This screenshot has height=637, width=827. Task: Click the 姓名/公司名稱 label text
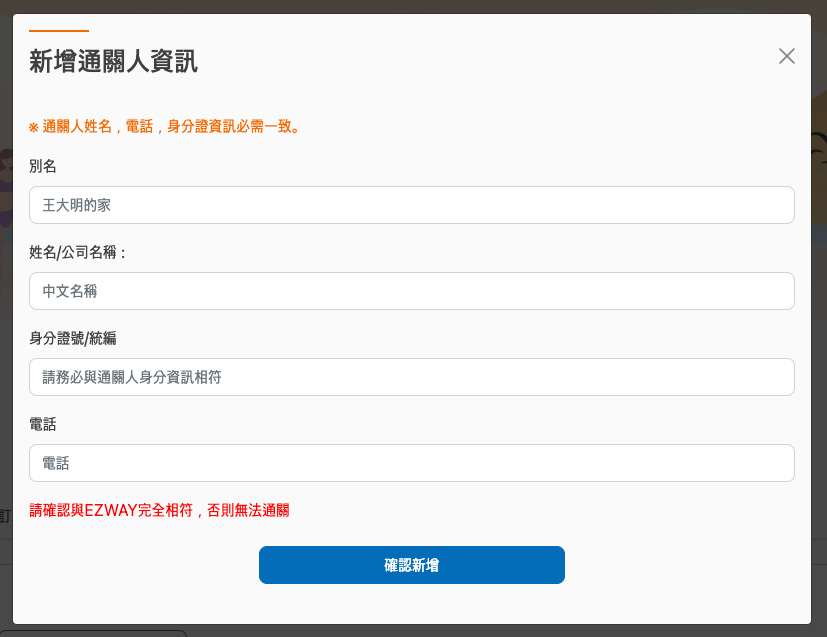pyautogui.click(x=78, y=252)
